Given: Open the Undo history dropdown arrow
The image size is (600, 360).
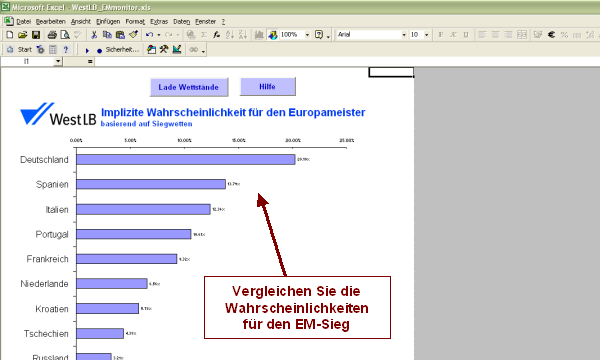Looking at the screenshot, I should click(158, 35).
